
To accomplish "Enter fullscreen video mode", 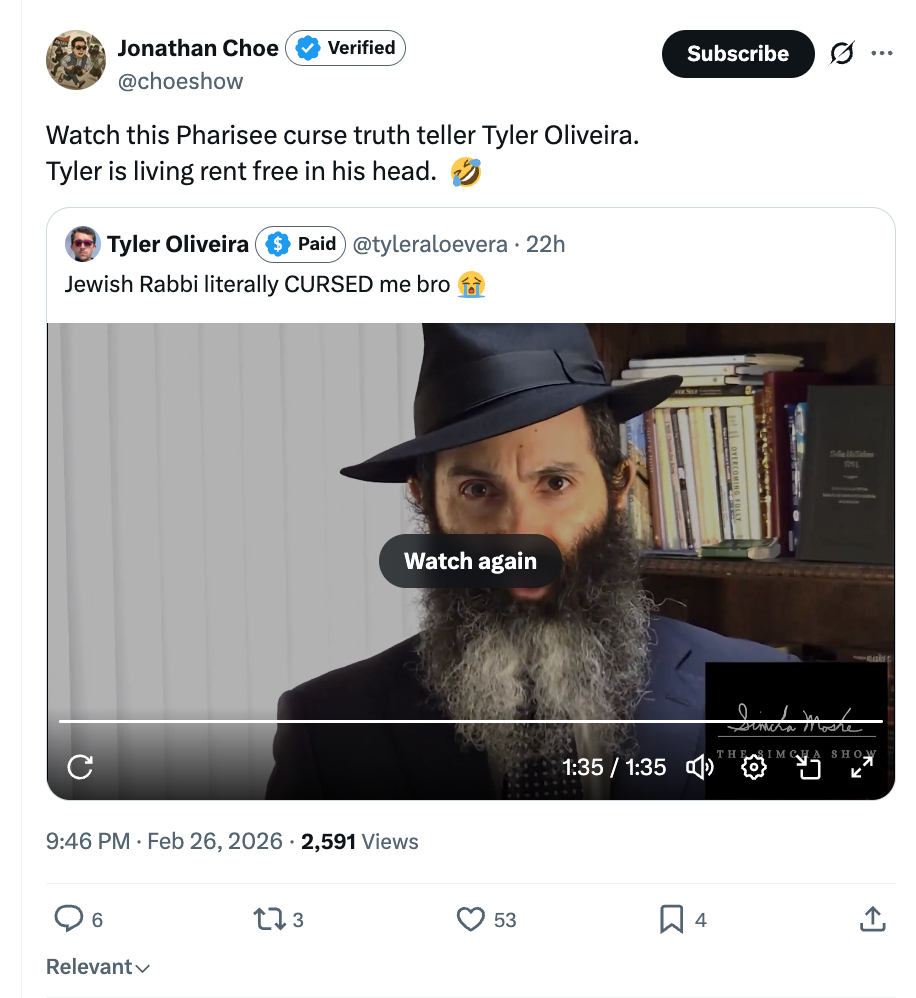I will click(x=861, y=767).
